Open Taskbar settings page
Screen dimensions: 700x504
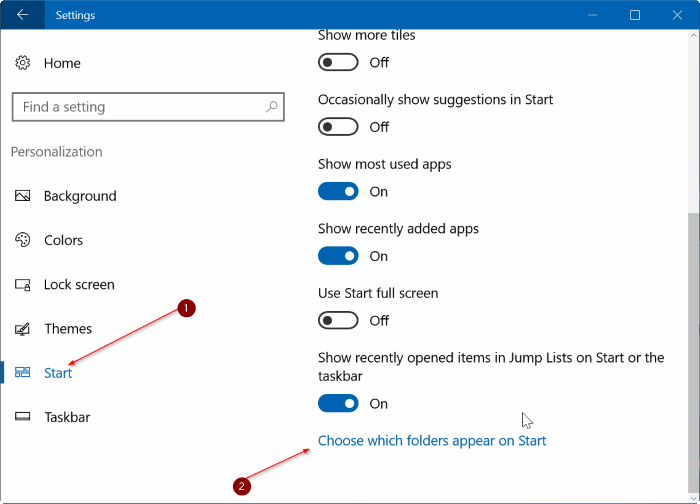[67, 417]
